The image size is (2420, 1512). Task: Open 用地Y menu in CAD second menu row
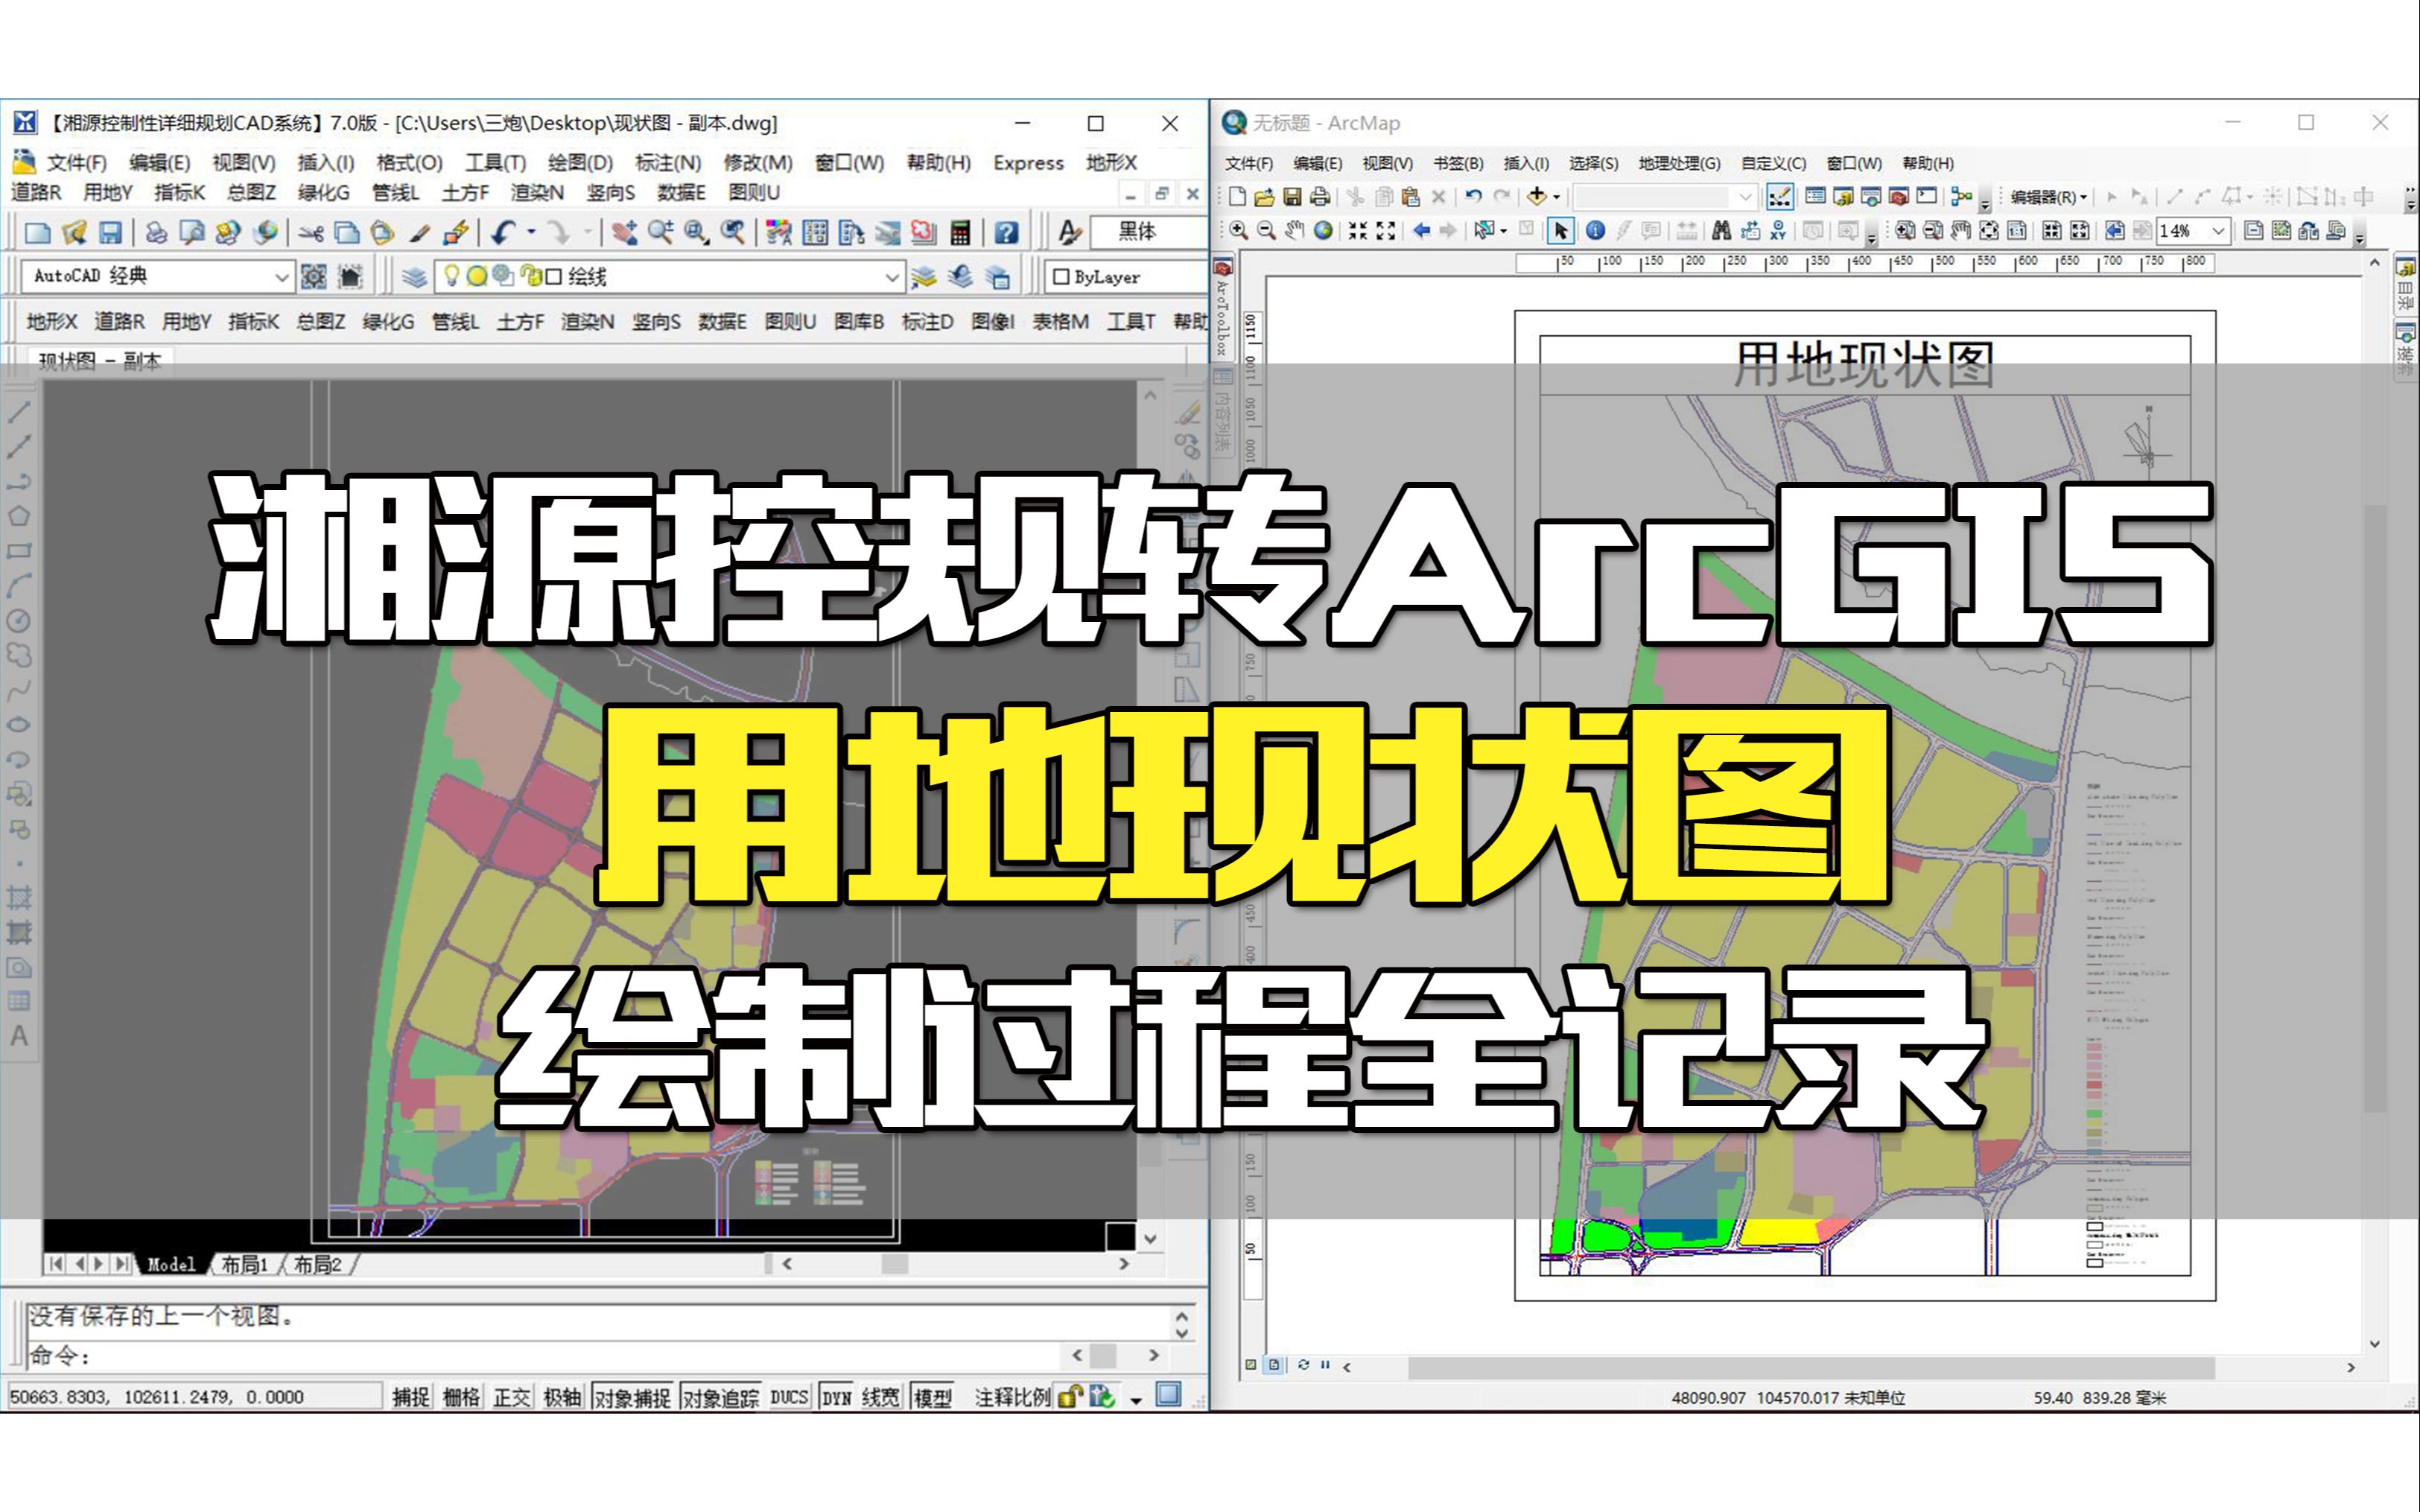click(x=108, y=192)
